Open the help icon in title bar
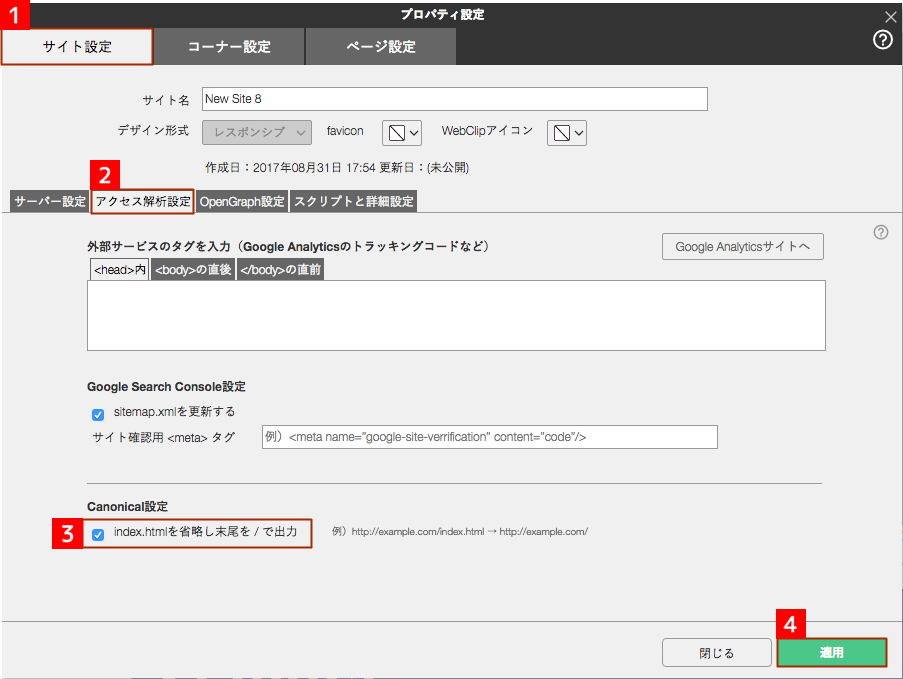This screenshot has height=679, width=903. pyautogui.click(x=882, y=40)
